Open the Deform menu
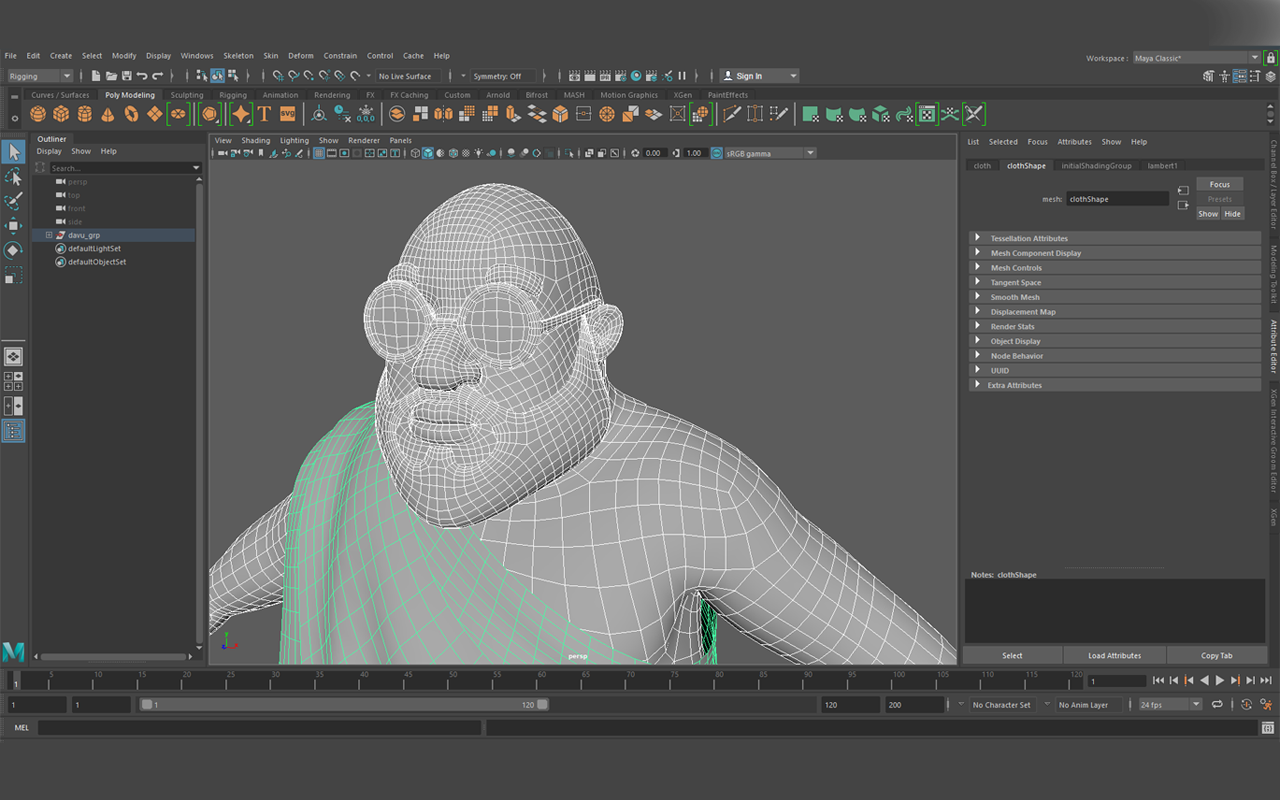The image size is (1280, 800). [300, 56]
